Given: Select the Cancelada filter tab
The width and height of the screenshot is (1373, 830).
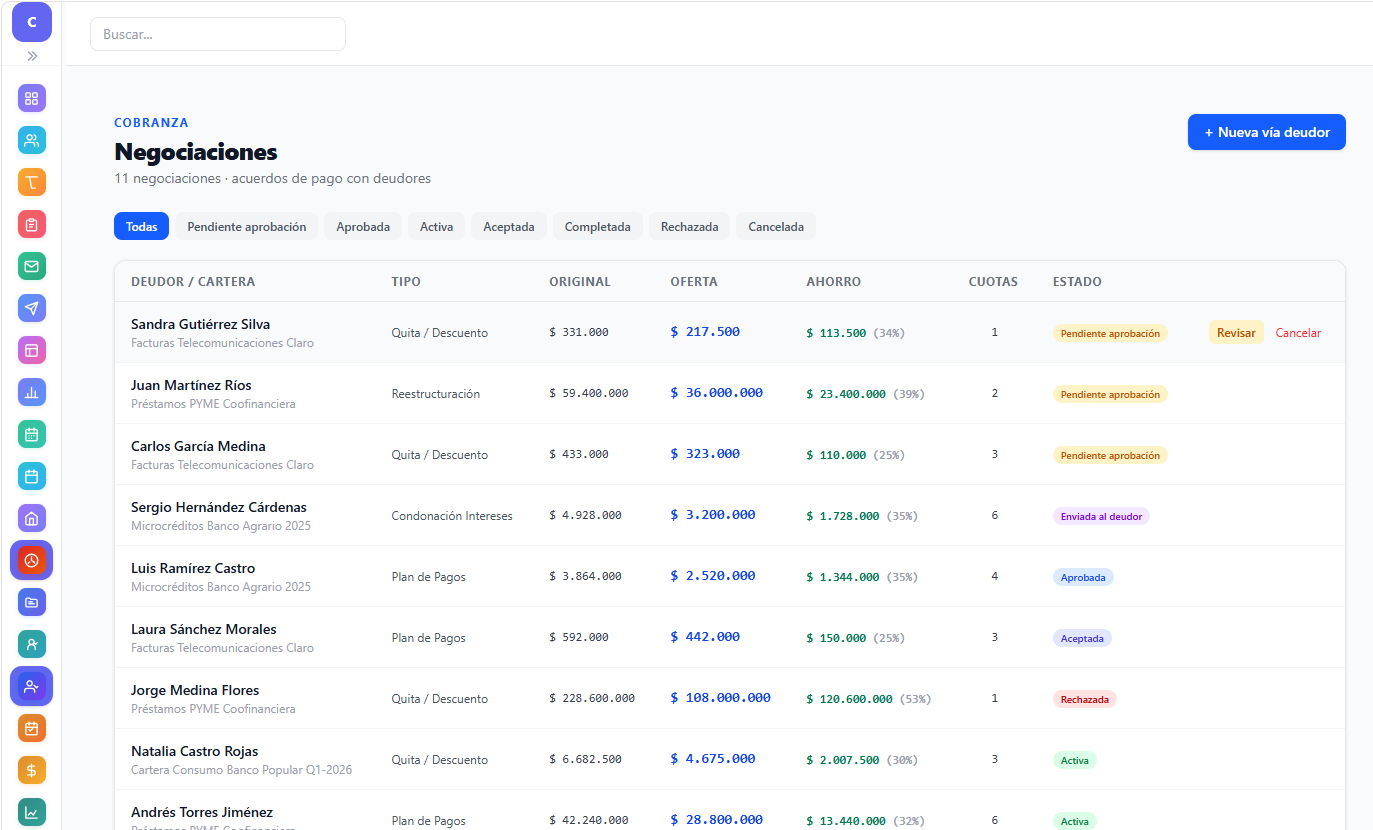Looking at the screenshot, I should pos(776,227).
